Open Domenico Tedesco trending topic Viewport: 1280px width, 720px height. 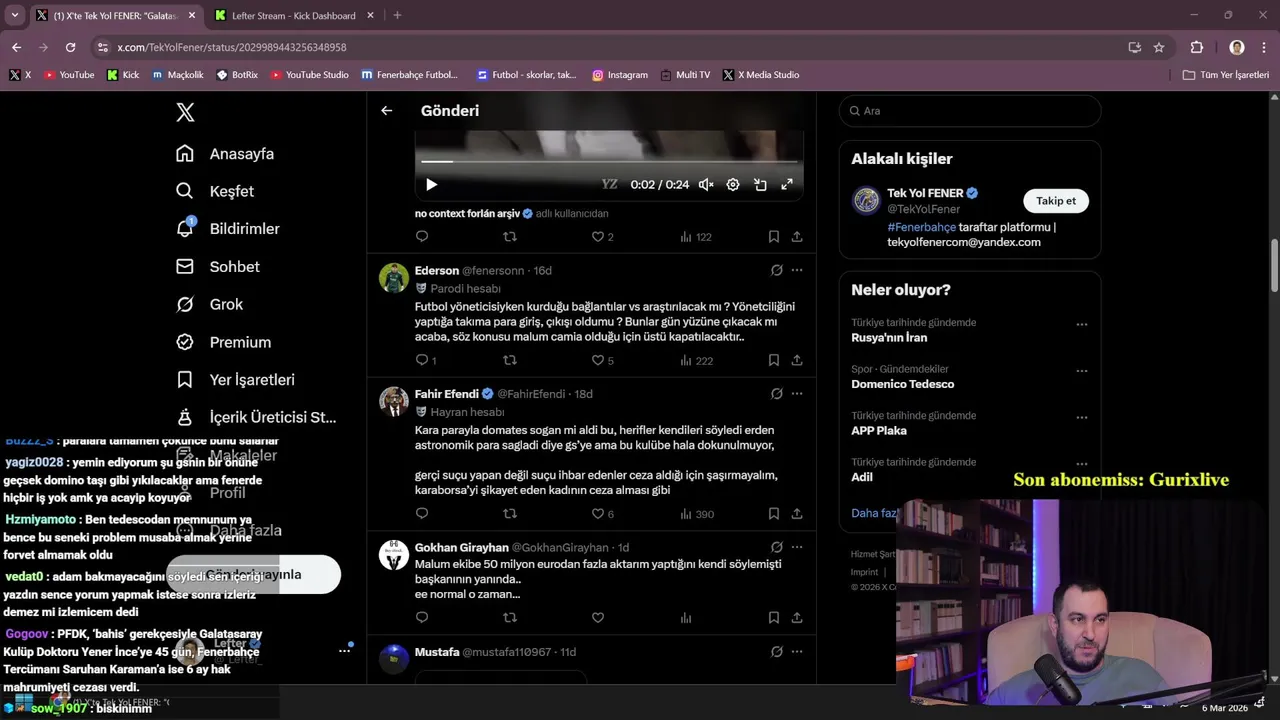[903, 384]
